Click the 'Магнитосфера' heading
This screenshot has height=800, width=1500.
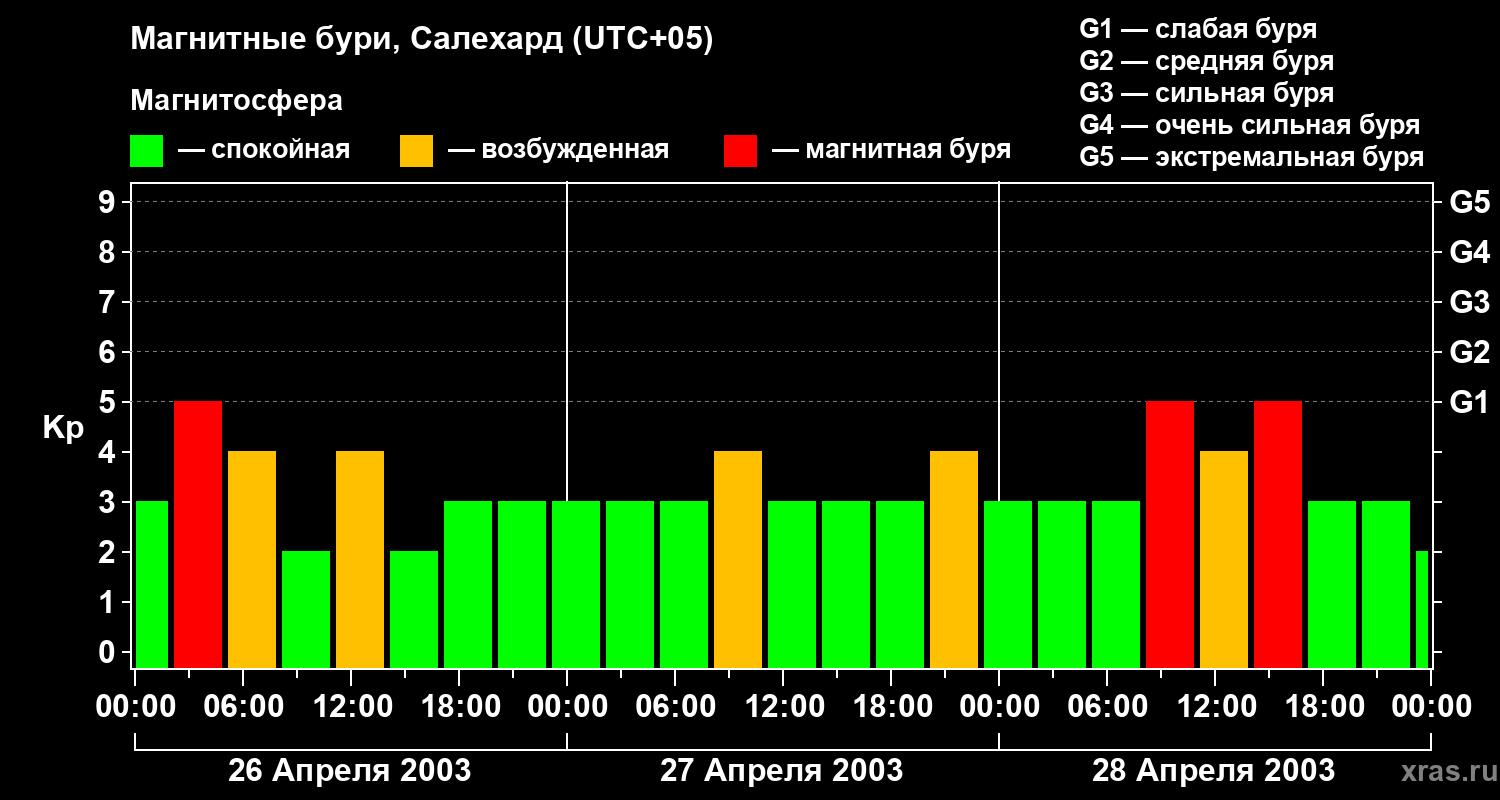point(236,101)
